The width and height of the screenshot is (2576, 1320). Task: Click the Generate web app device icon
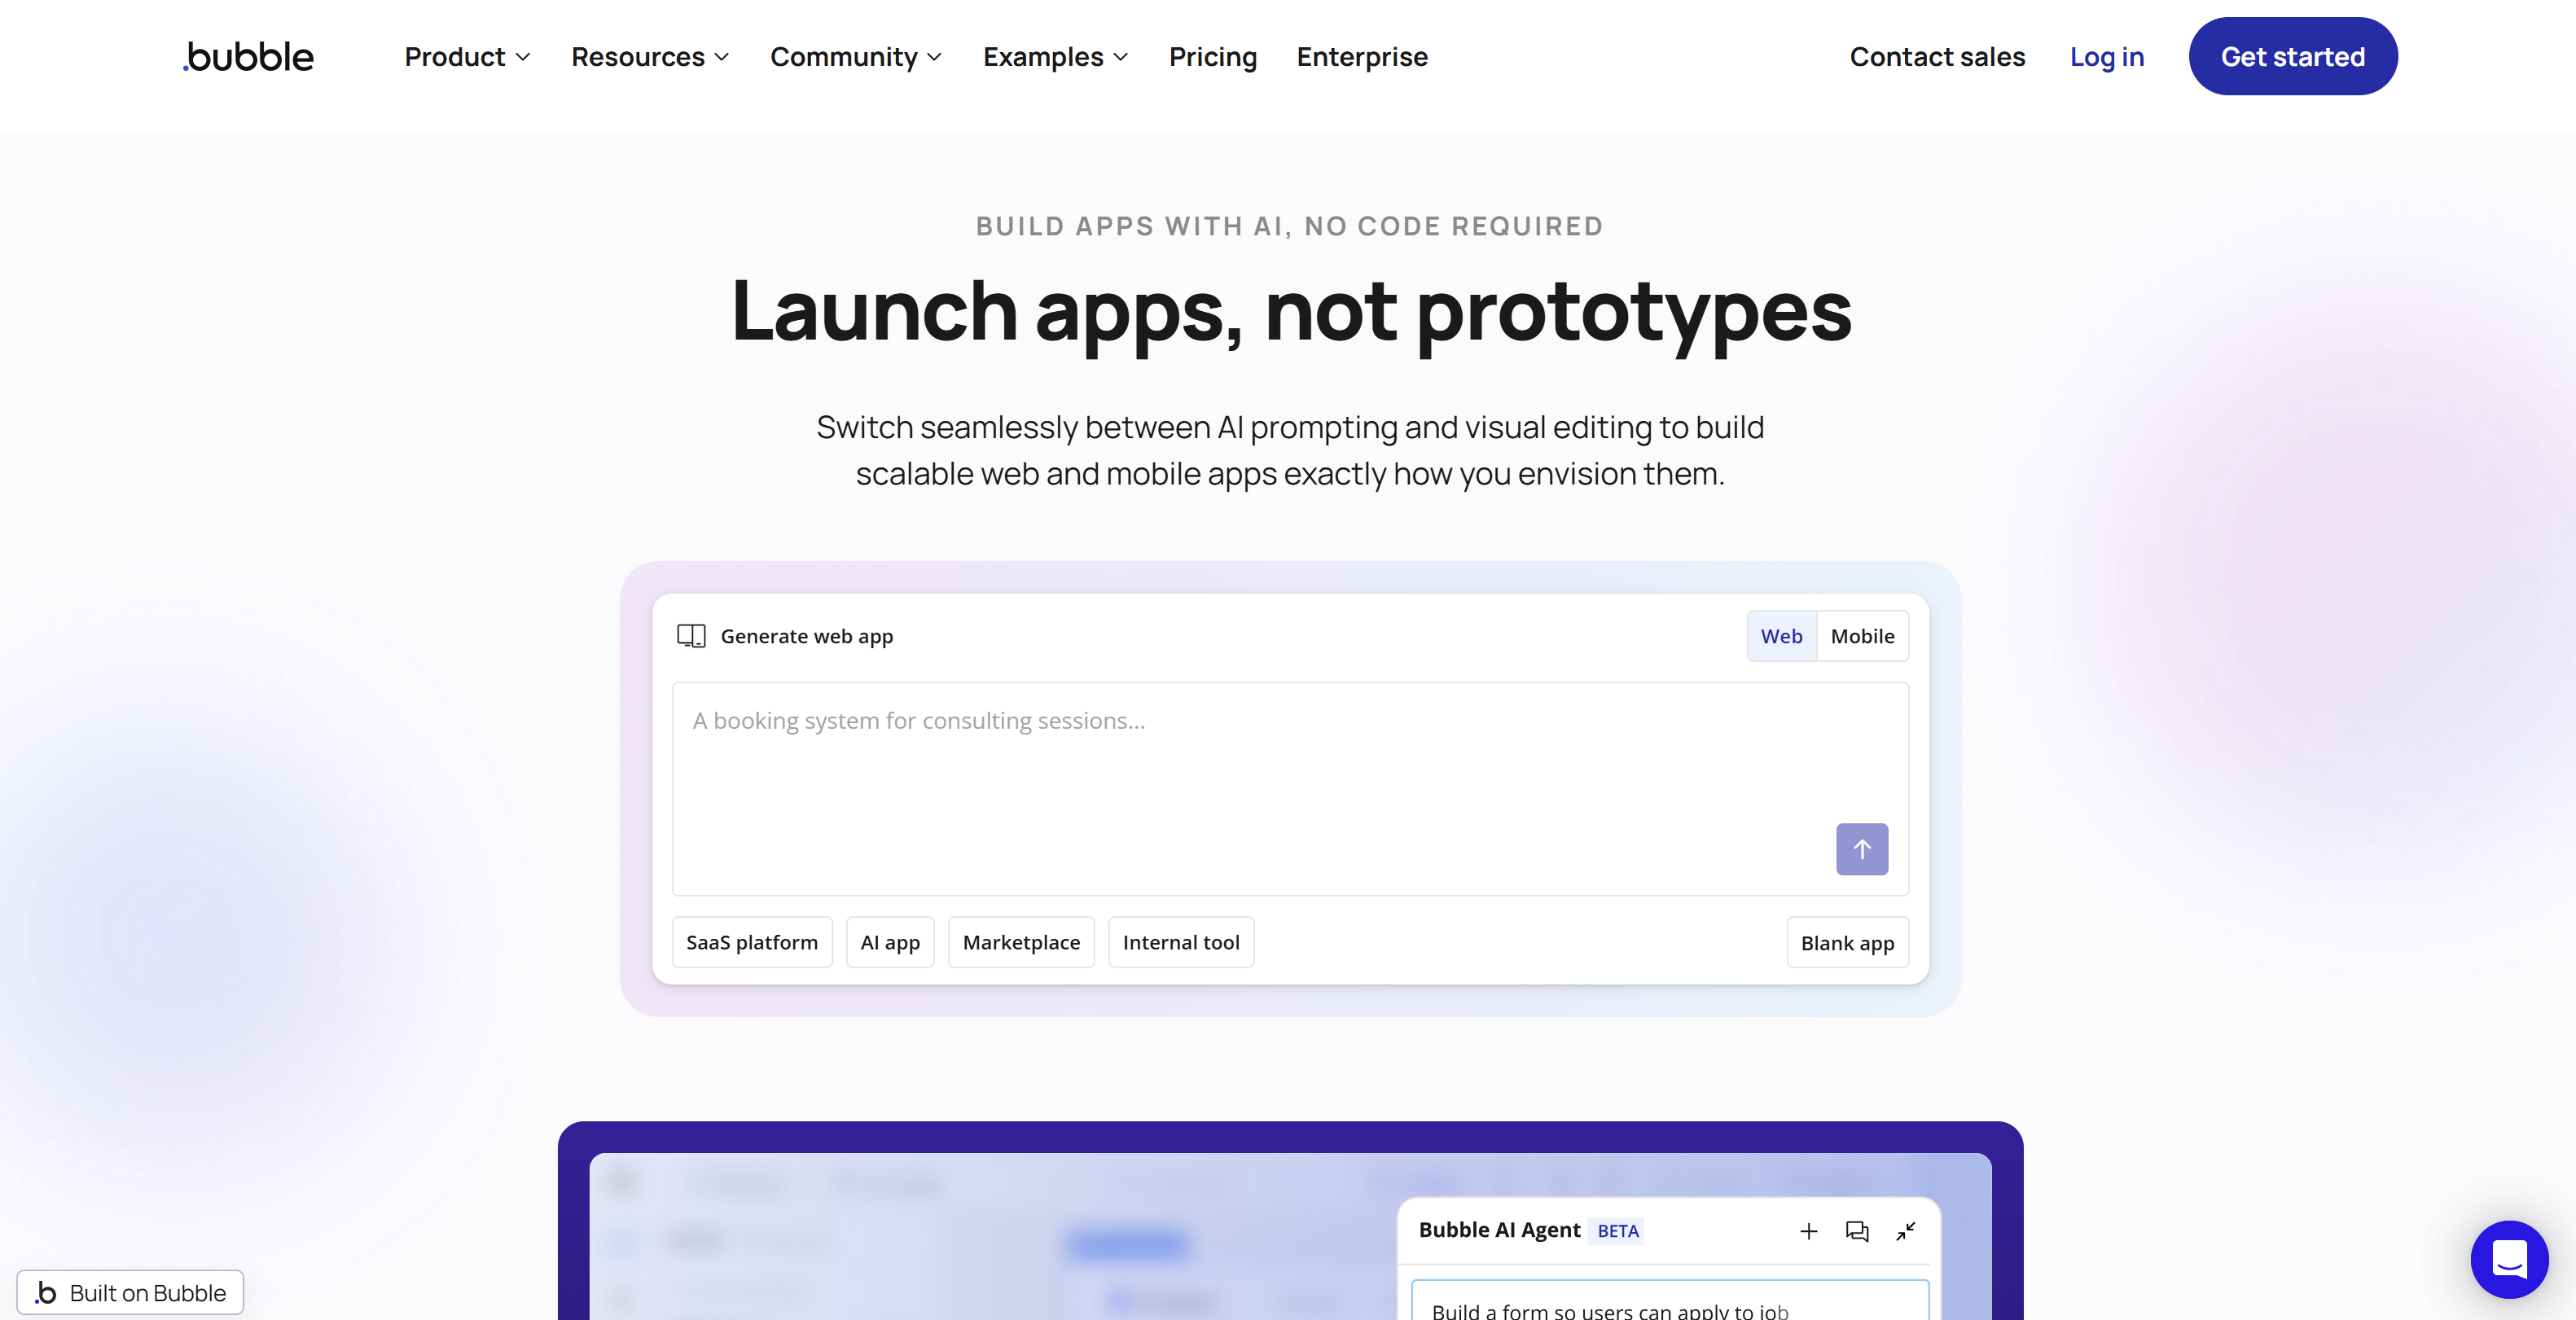(x=691, y=636)
